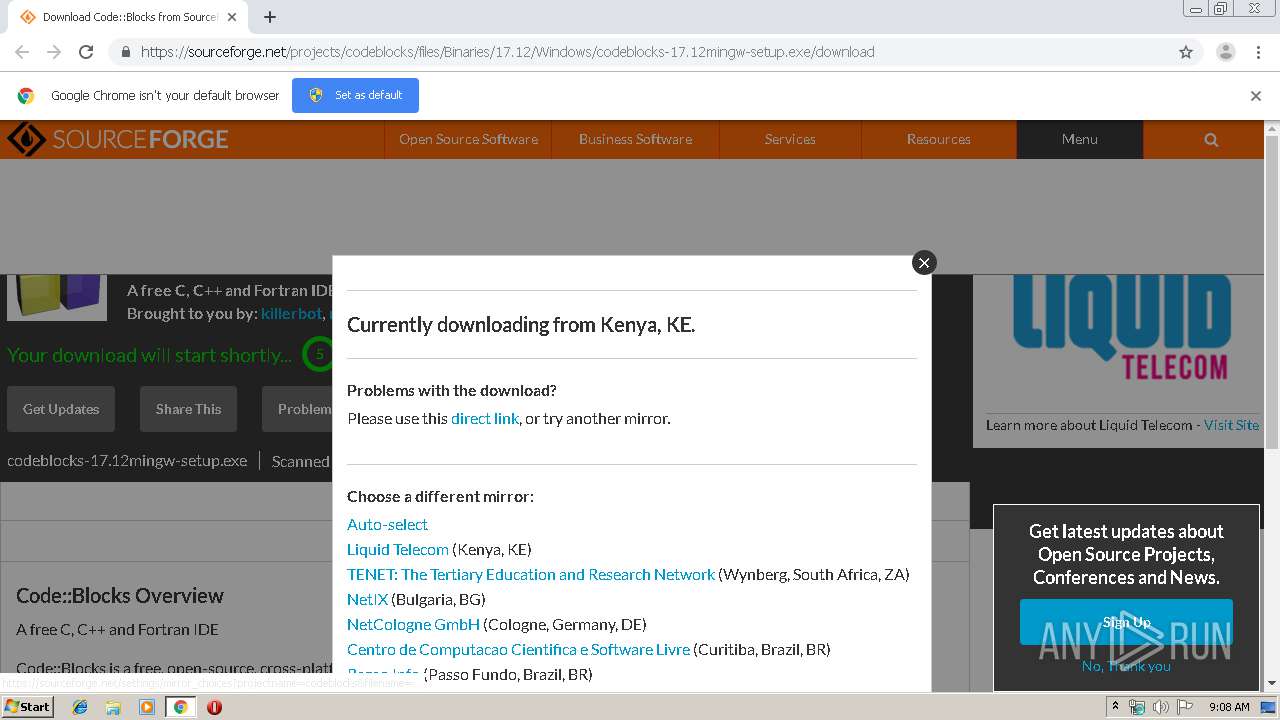Switch to Chrome in the taskbar
The height and width of the screenshot is (720, 1280).
click(x=180, y=707)
